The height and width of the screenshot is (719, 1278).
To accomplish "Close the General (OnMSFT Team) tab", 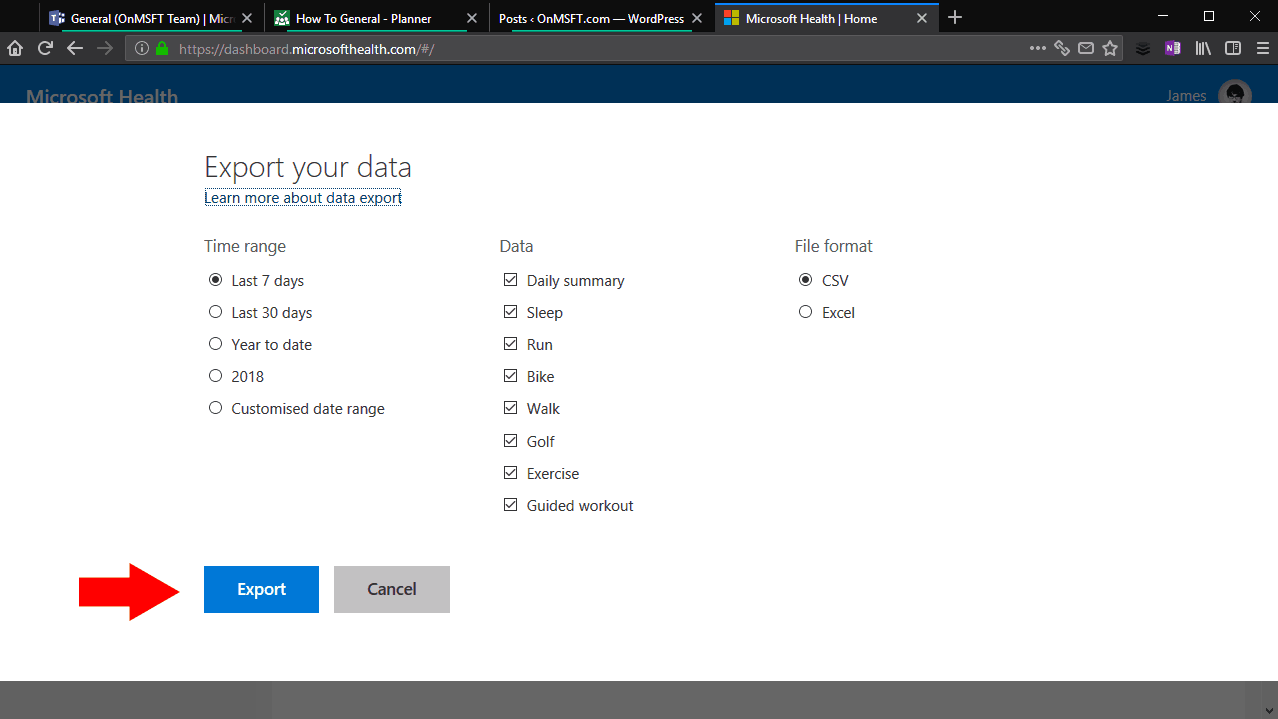I will tap(247, 18).
